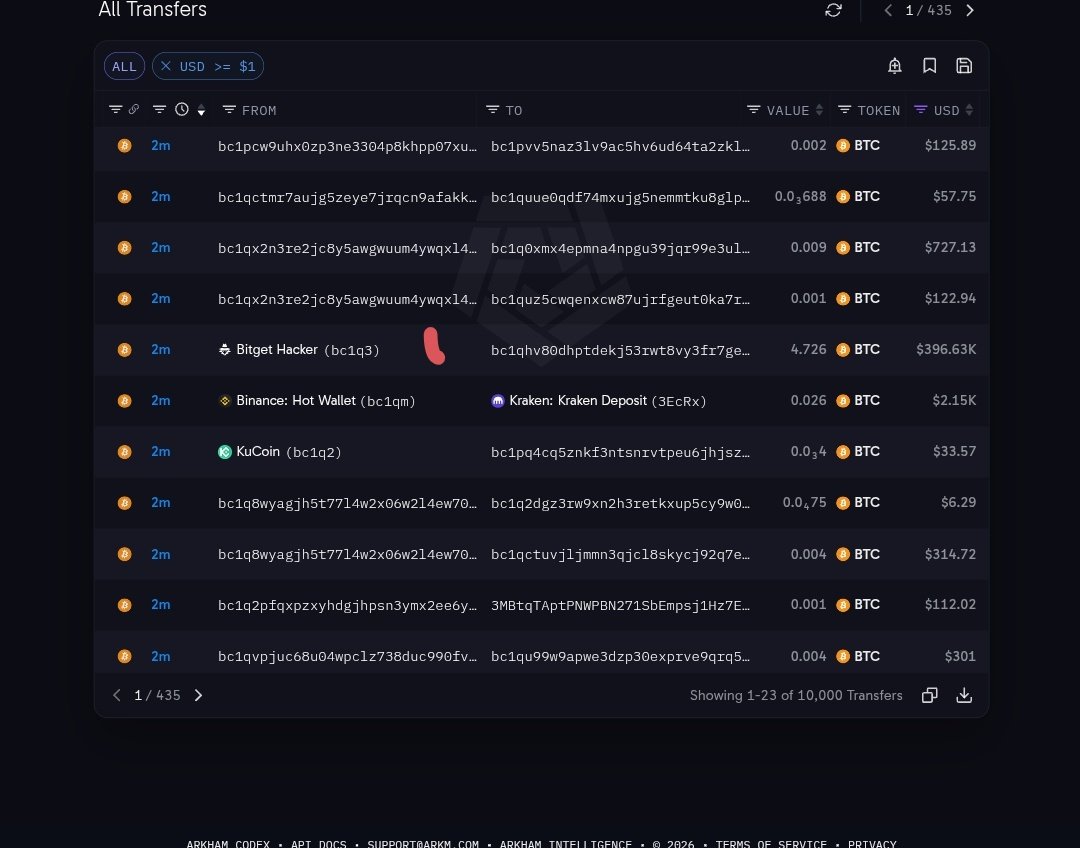Go to previous page at bottom
The image size is (1080, 848).
[x=116, y=696]
